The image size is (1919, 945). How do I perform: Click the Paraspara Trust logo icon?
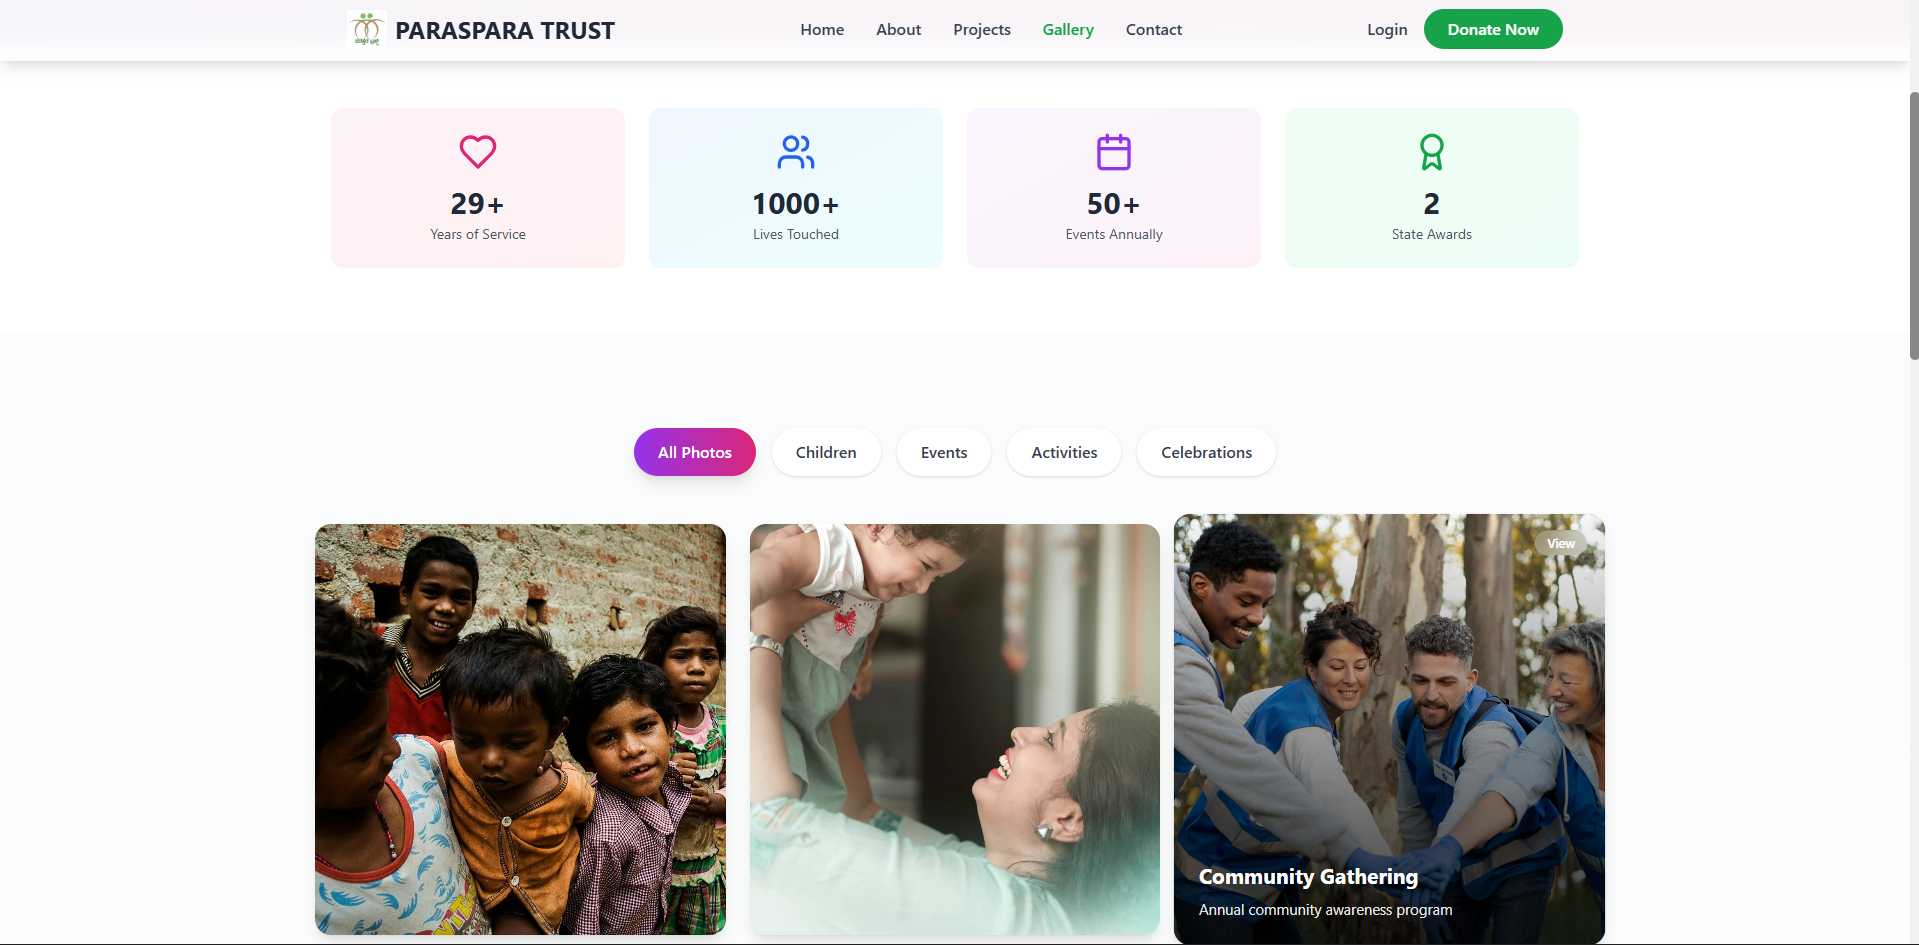(367, 30)
